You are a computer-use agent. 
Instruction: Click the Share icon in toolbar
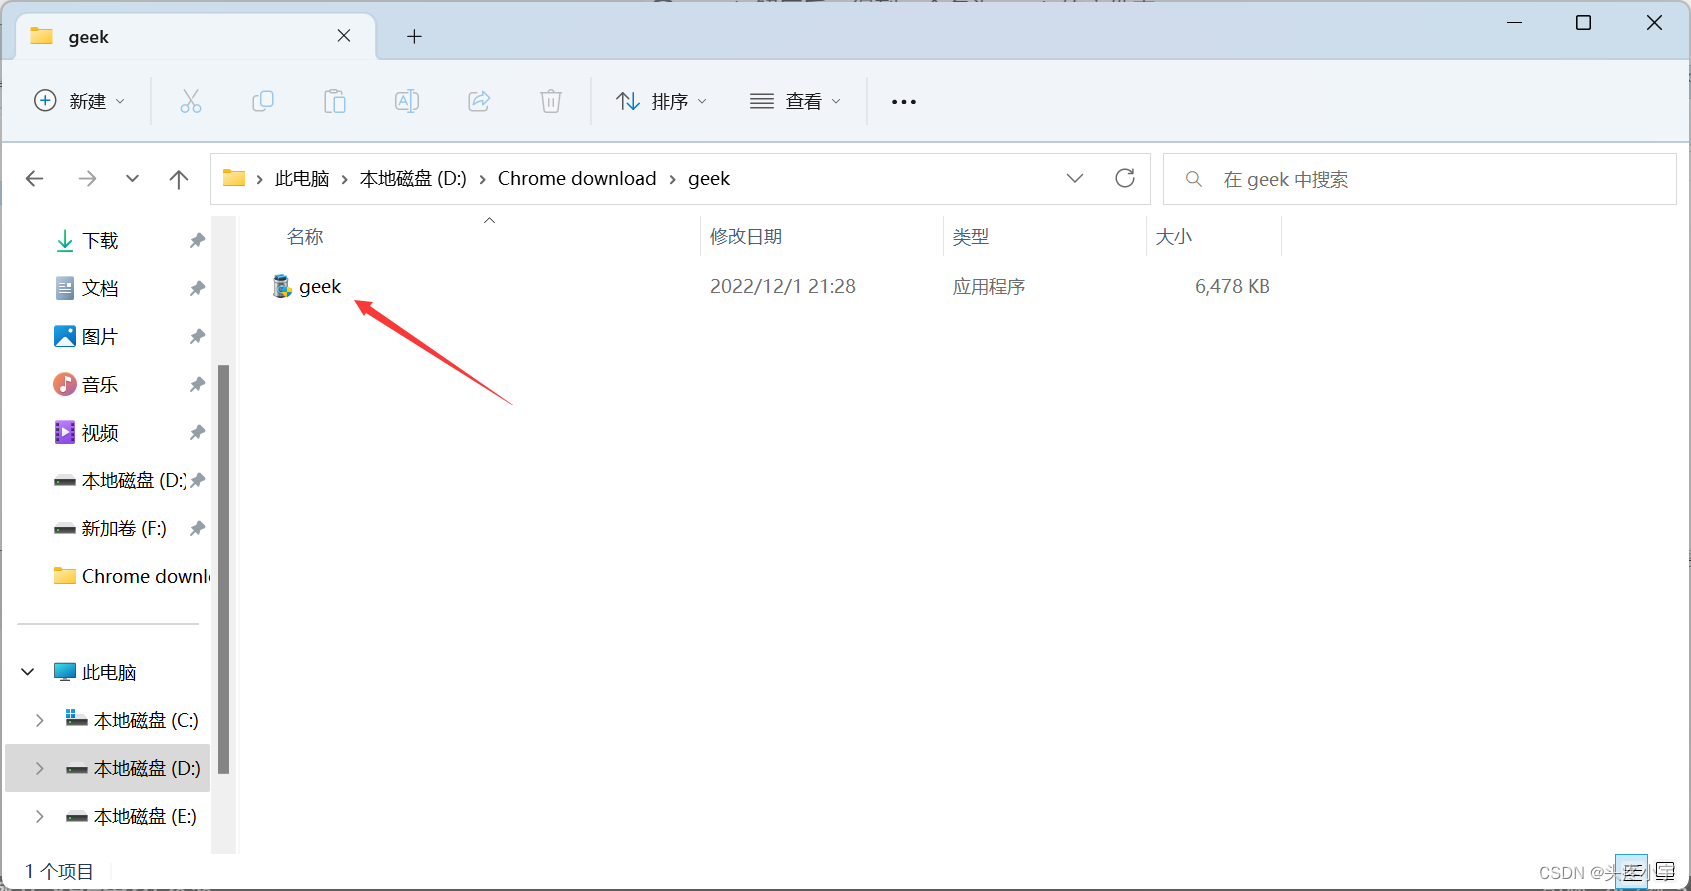click(479, 101)
